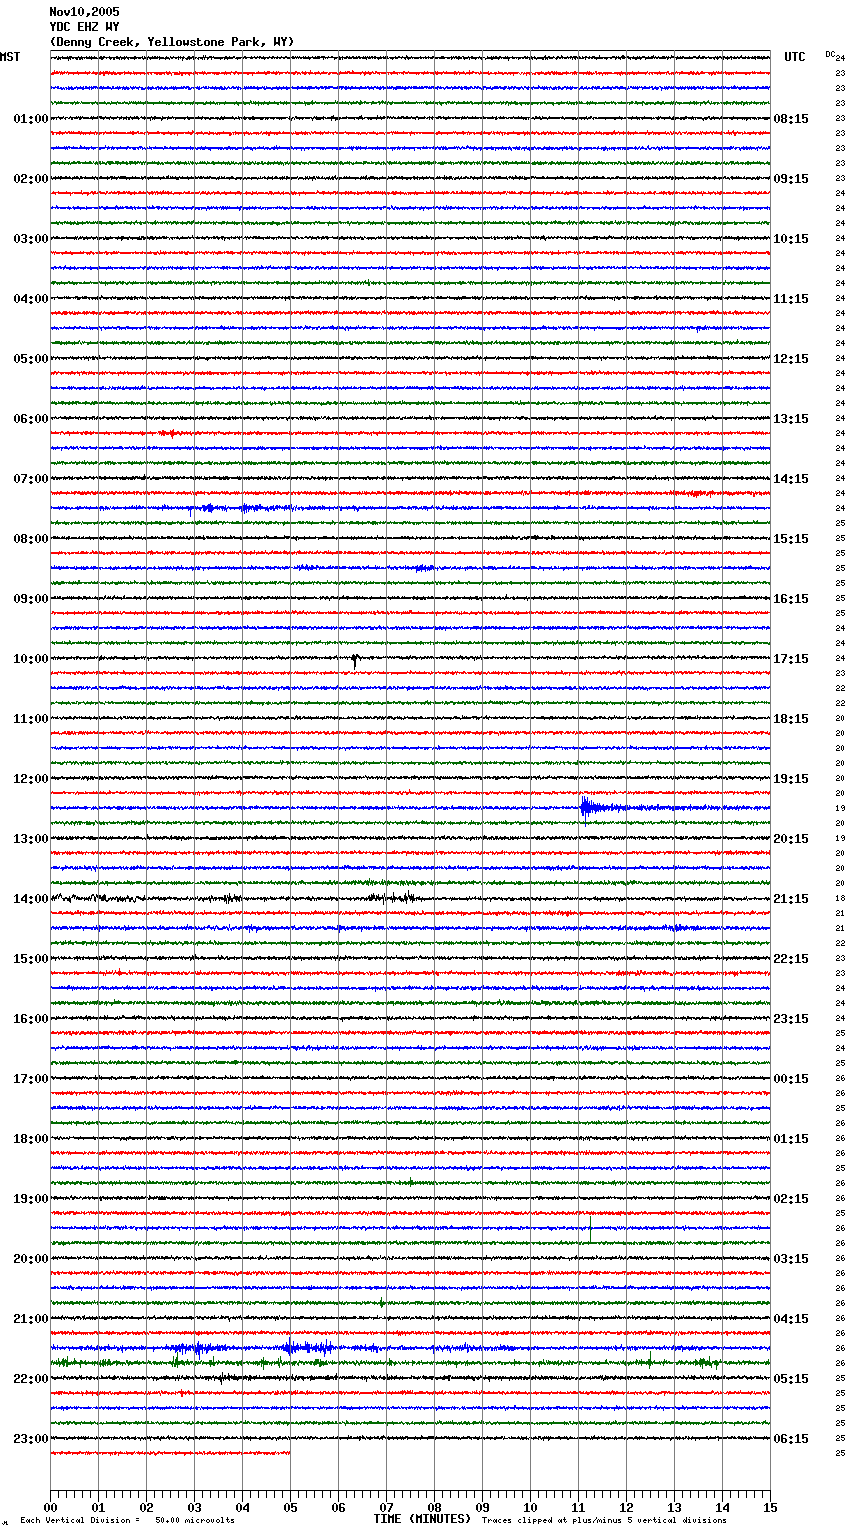Click the Traces clipped at plus/minus note
The height and width of the screenshot is (1534, 850).
click(604, 1520)
